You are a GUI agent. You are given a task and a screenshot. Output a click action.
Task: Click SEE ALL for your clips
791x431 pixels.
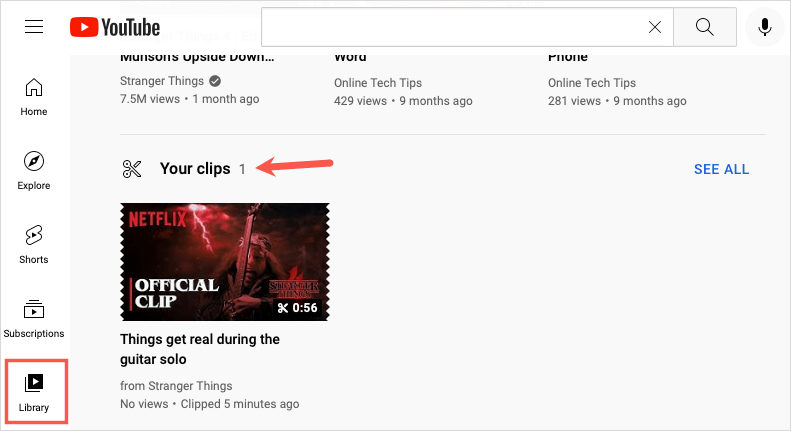[x=721, y=169]
